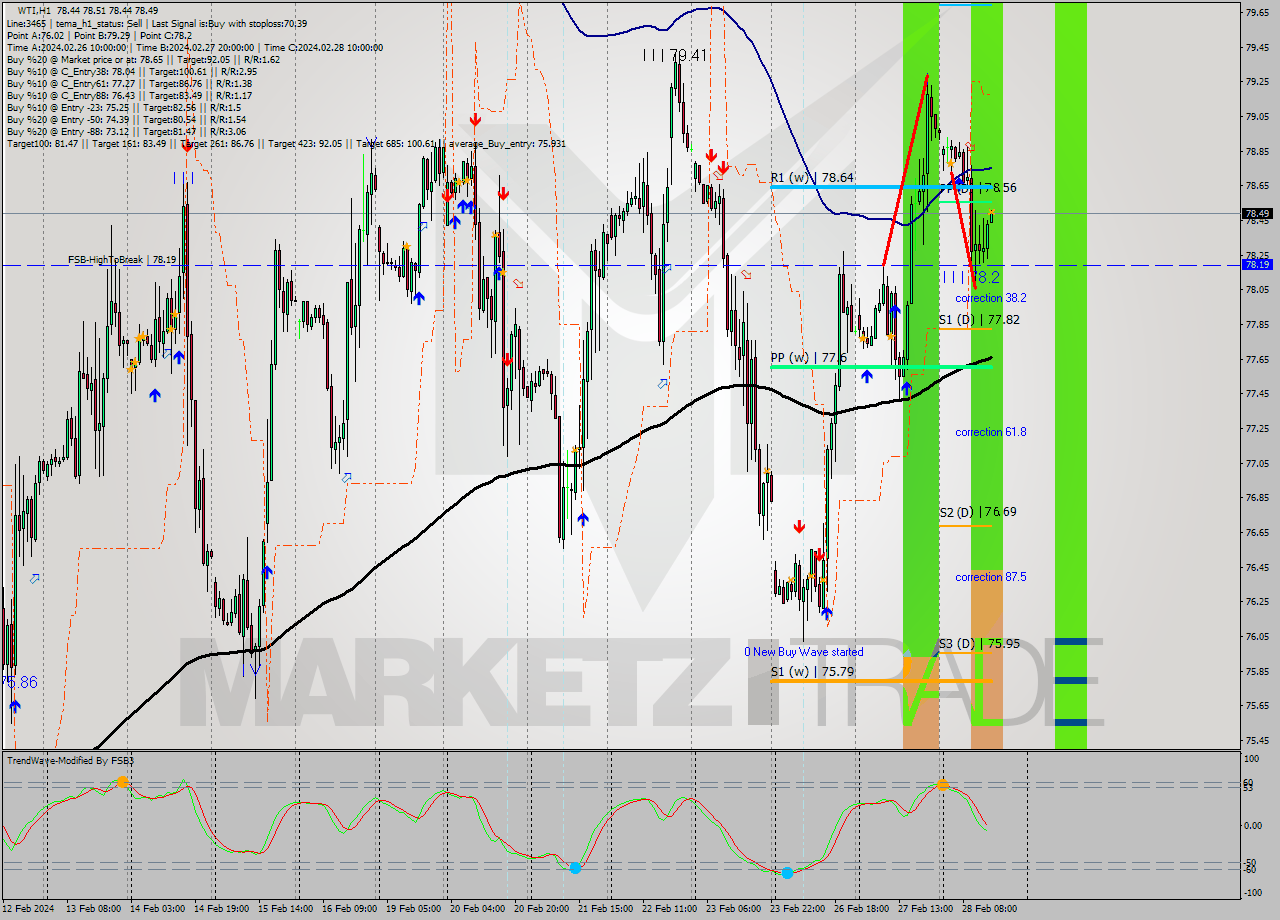This screenshot has width=1280, height=920.
Task: Click the 16 Feb 09:00 time label
Action: click(349, 909)
